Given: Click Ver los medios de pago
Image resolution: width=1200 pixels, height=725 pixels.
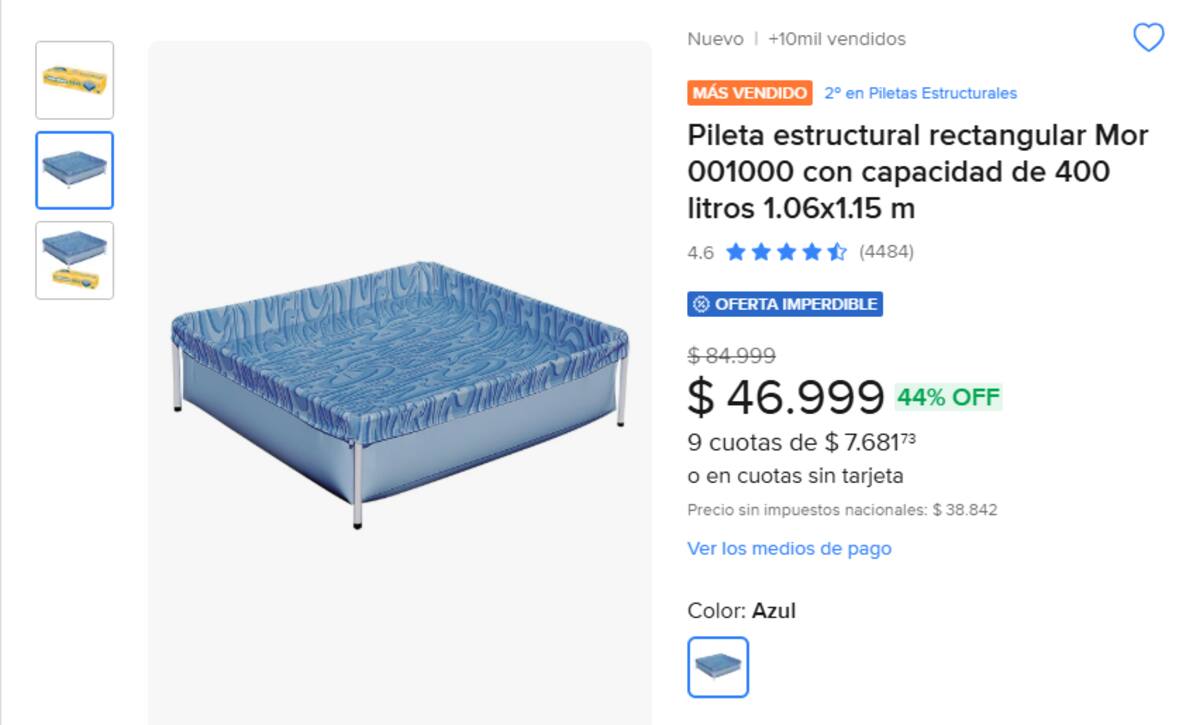Looking at the screenshot, I should (789, 548).
